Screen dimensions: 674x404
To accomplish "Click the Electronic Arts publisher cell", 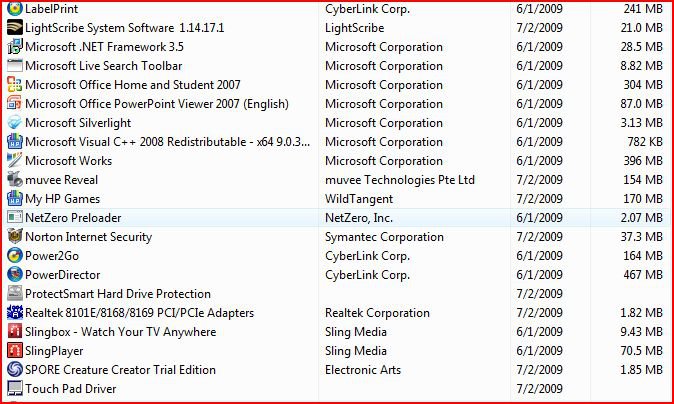I will pyautogui.click(x=363, y=370).
